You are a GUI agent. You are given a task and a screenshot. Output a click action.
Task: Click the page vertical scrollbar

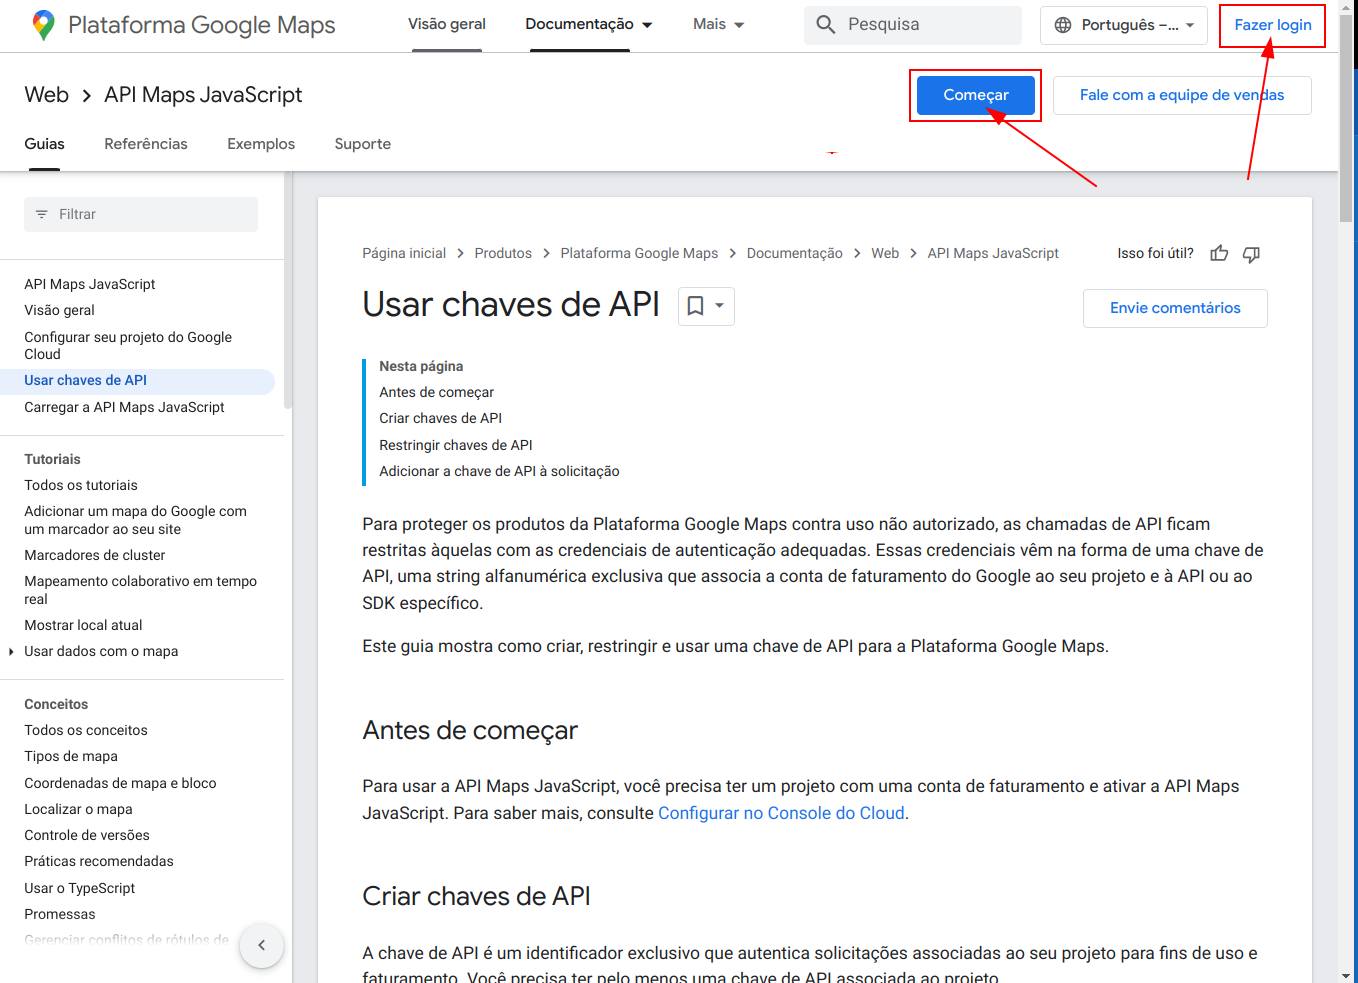tap(1346, 120)
